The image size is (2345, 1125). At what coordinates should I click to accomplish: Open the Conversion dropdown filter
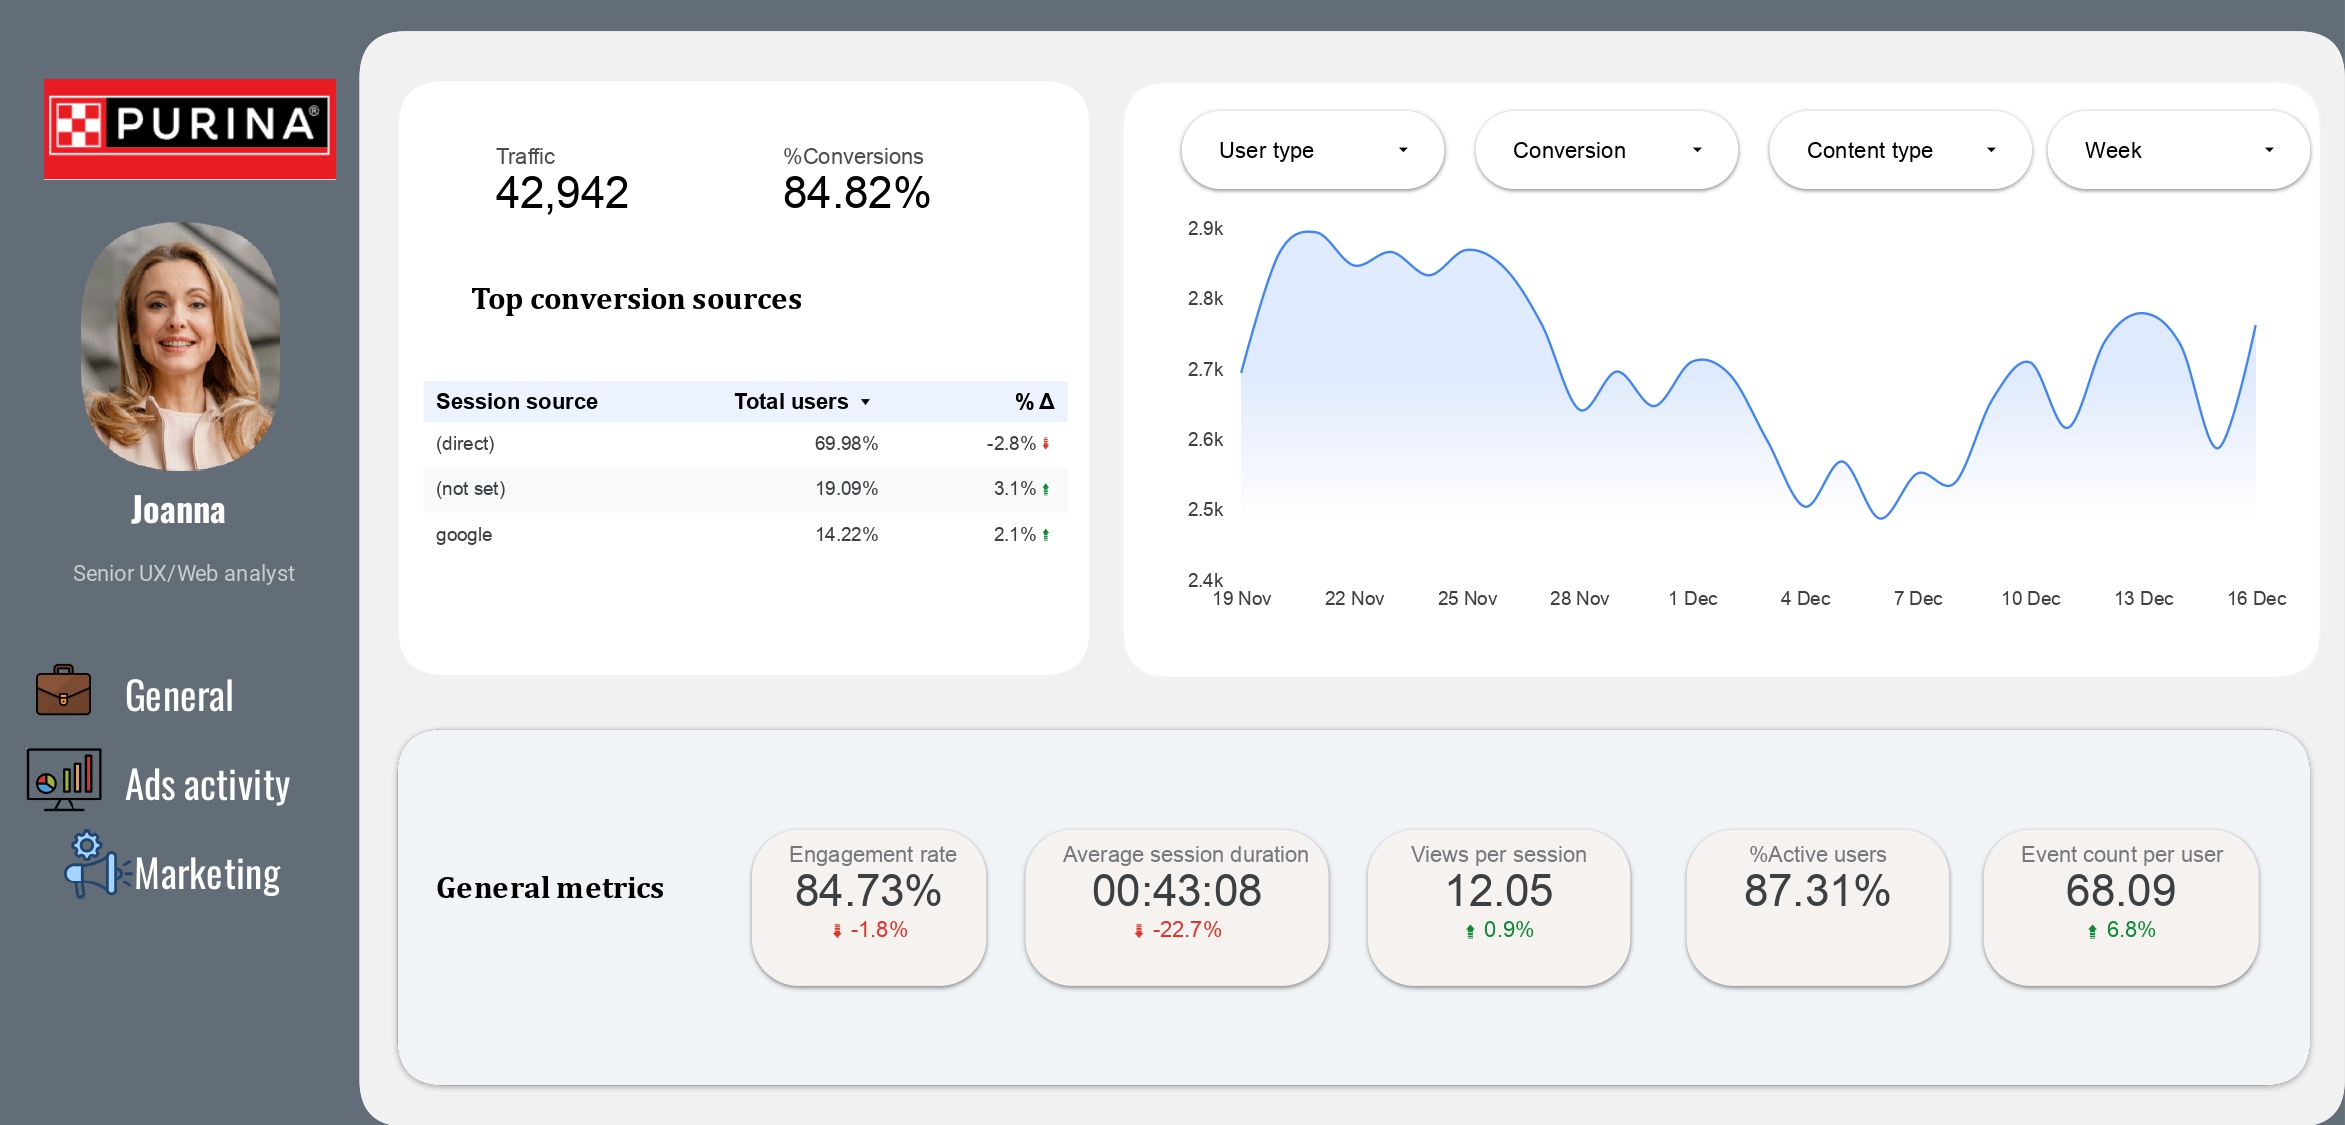tap(1606, 150)
